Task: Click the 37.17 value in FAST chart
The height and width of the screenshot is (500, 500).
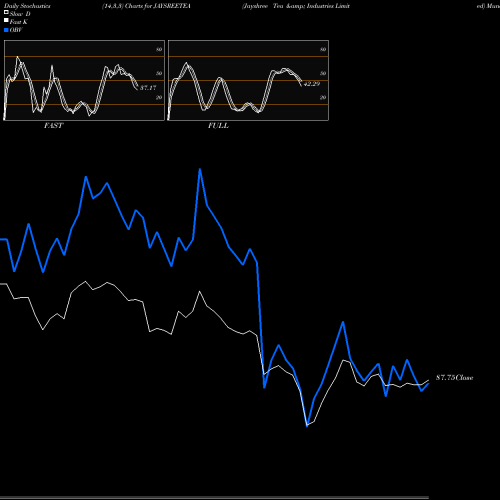Action: click(x=148, y=88)
